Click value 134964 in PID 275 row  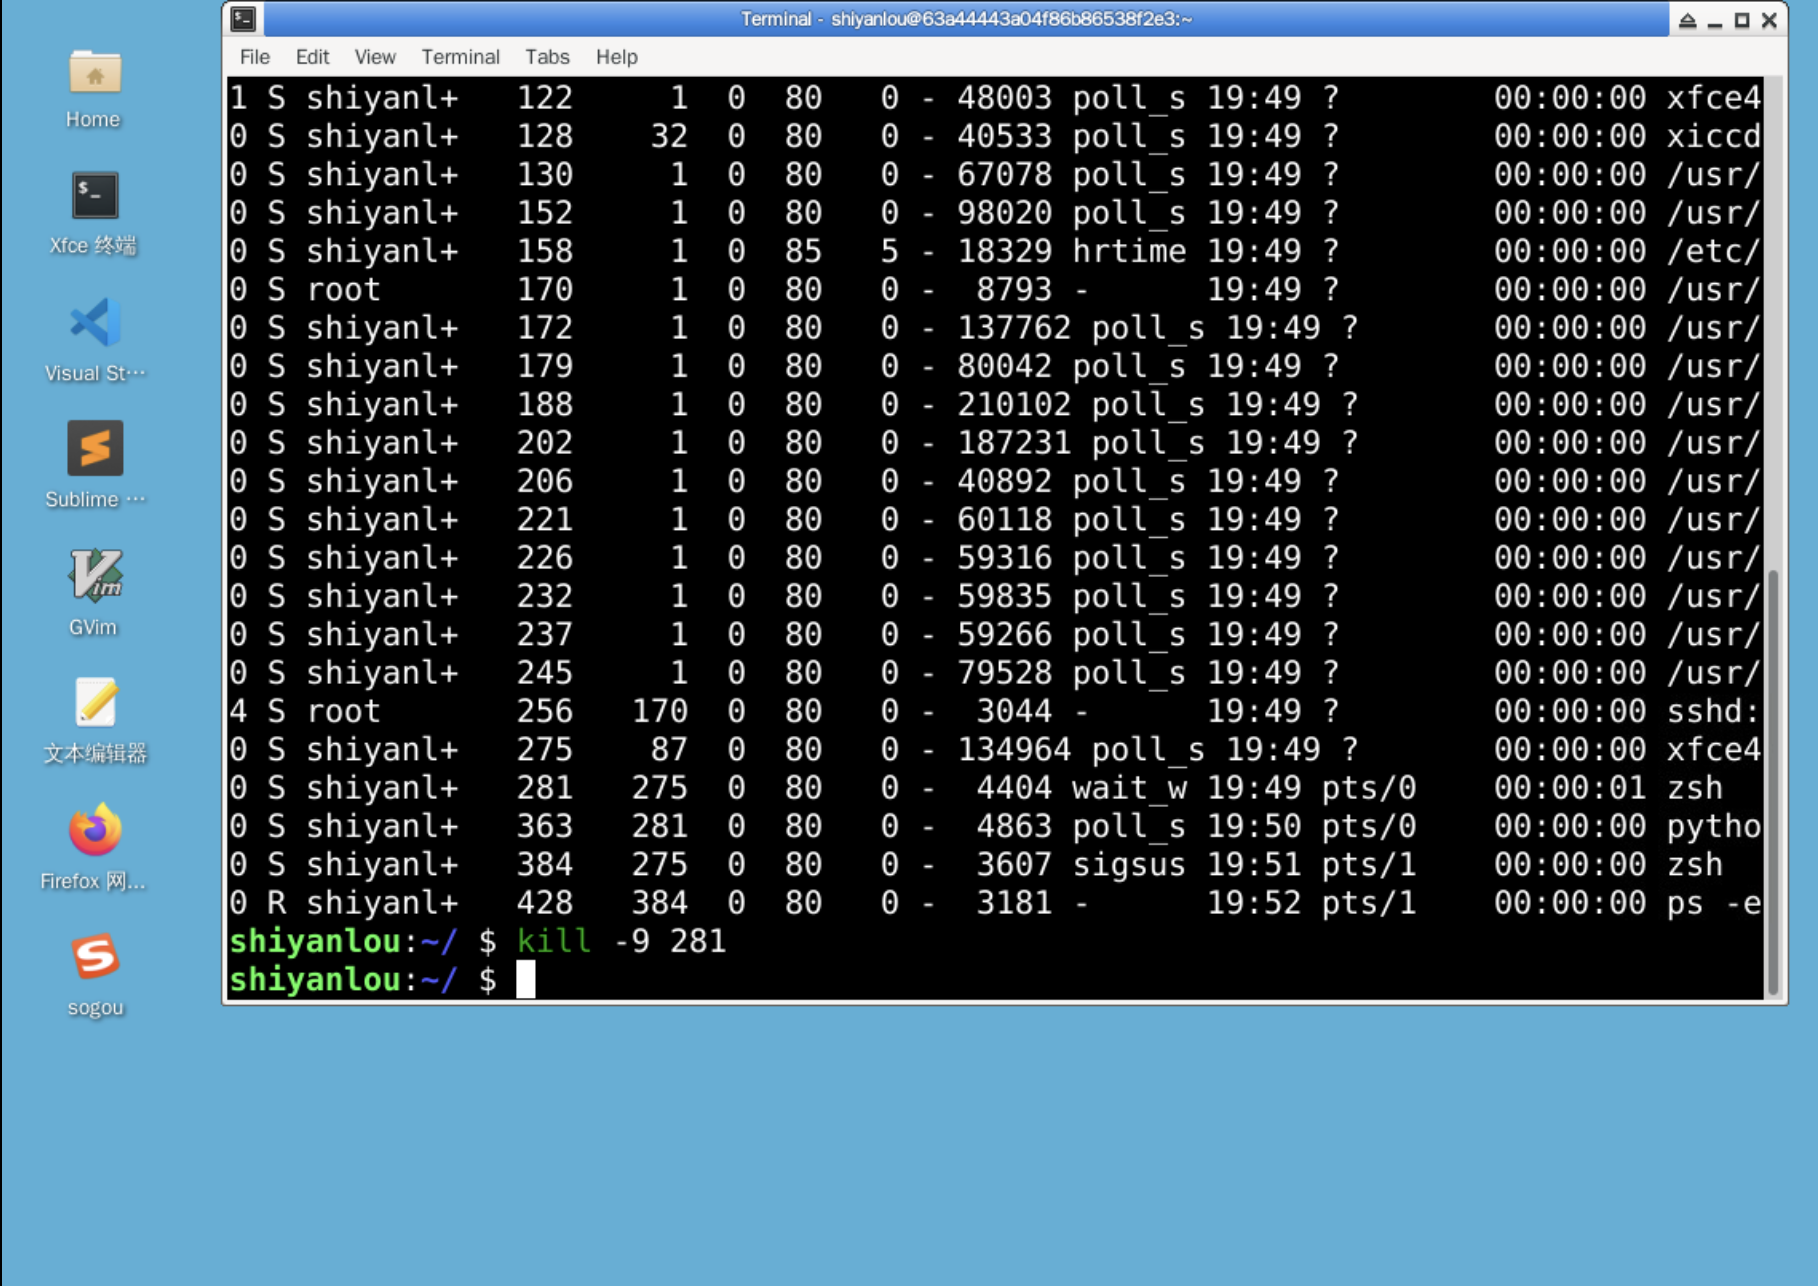[x=1014, y=749]
